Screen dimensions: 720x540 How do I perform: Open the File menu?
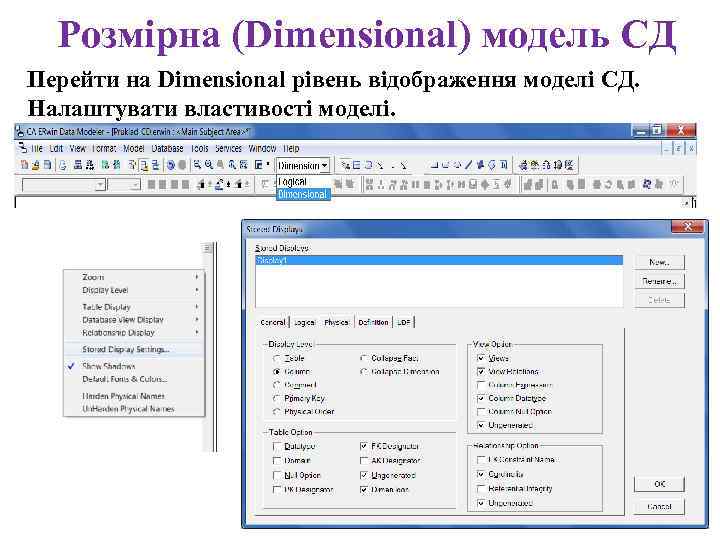(37, 148)
